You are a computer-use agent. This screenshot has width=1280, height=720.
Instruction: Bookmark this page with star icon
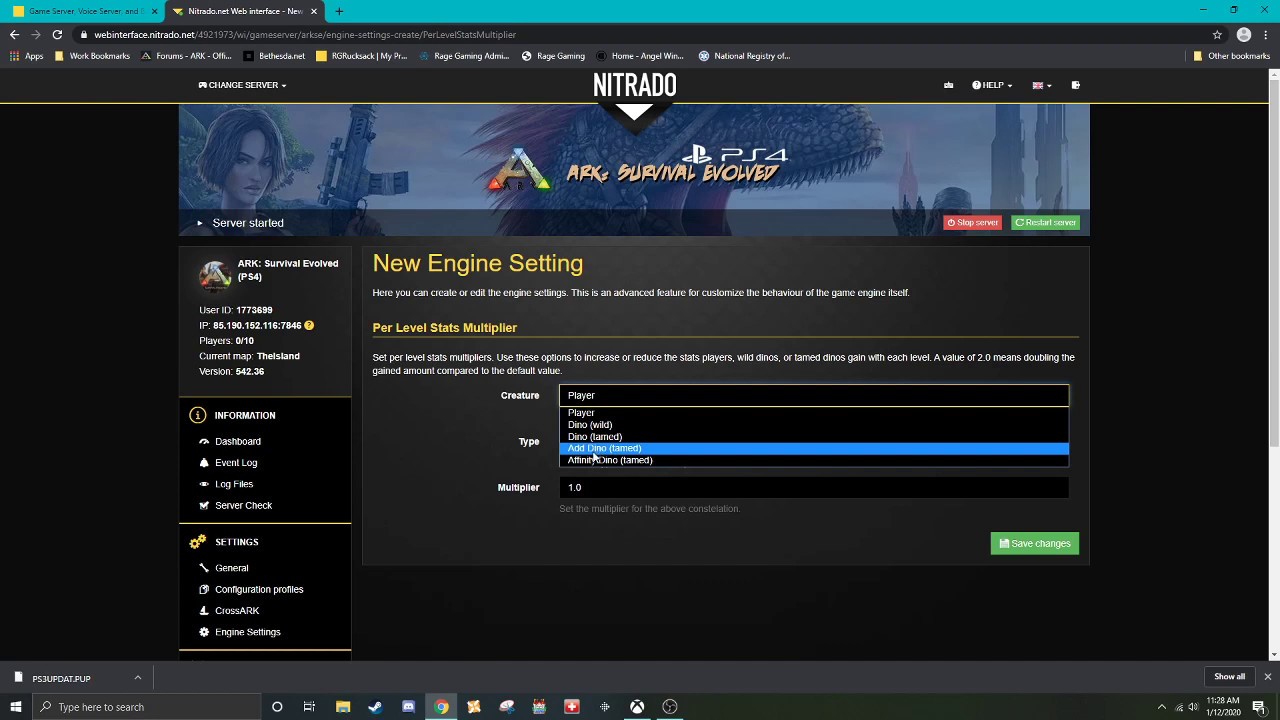point(1217,34)
